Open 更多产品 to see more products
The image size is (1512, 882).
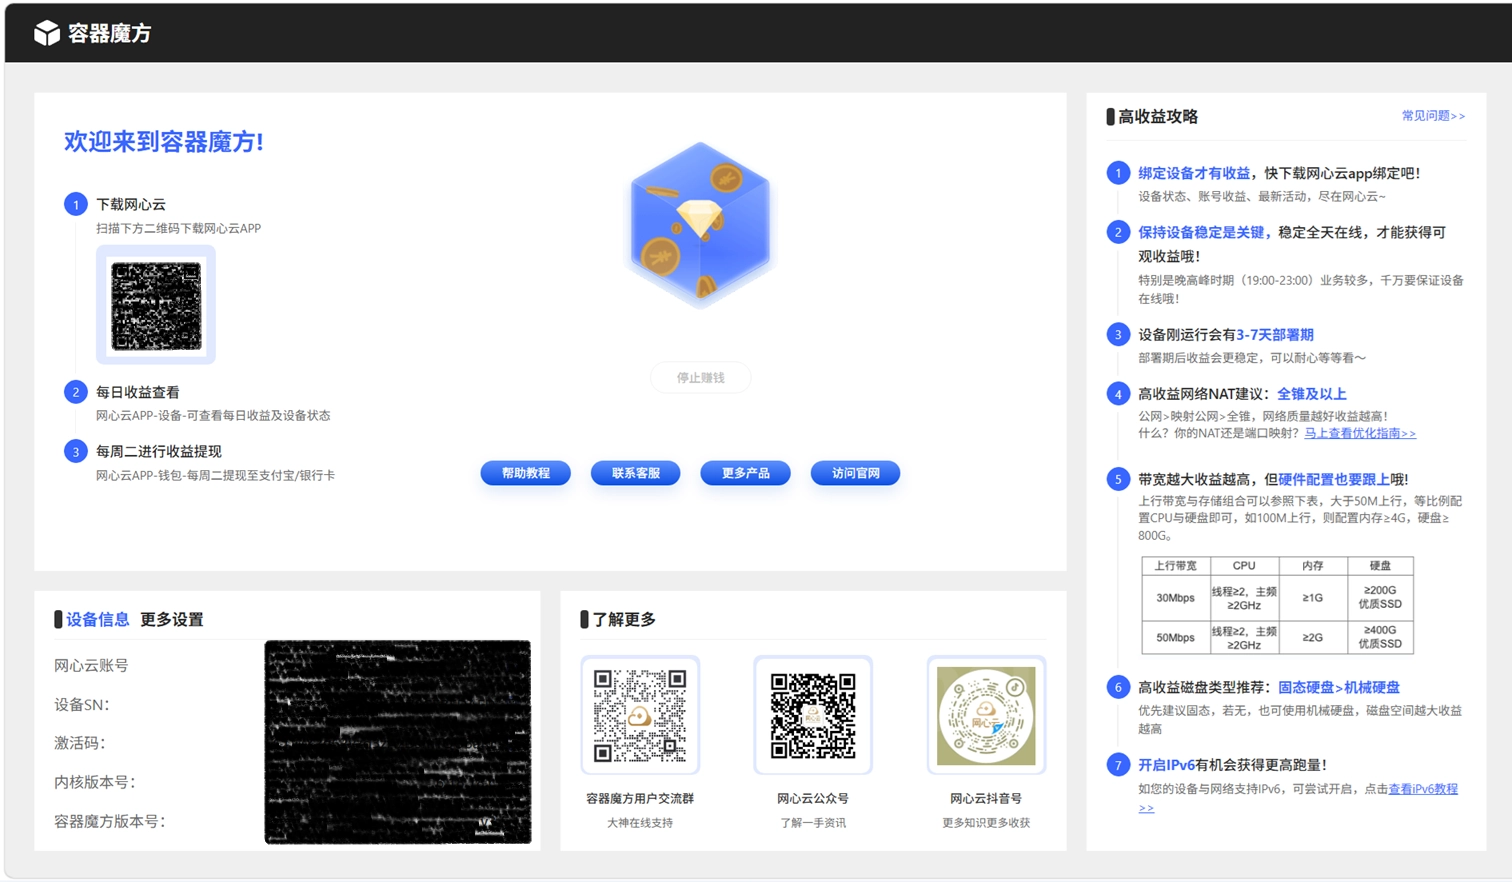coord(746,473)
